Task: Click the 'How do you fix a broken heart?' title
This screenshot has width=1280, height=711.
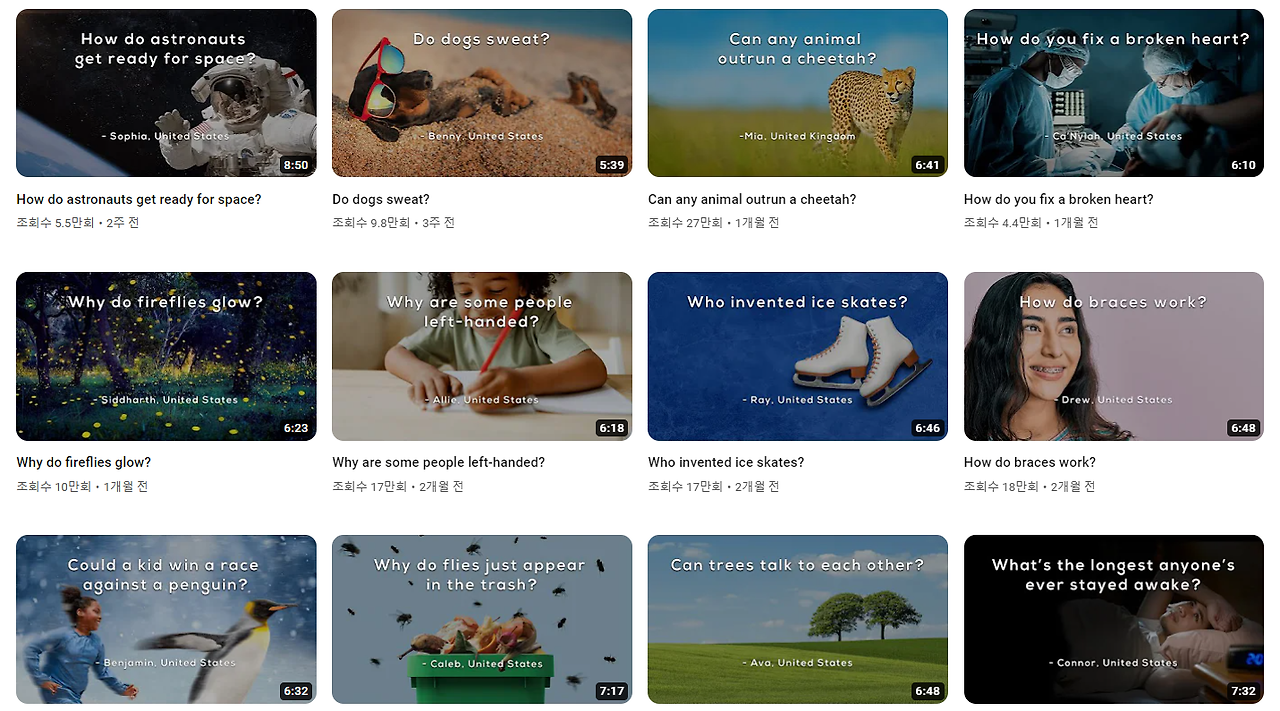Action: (1059, 199)
